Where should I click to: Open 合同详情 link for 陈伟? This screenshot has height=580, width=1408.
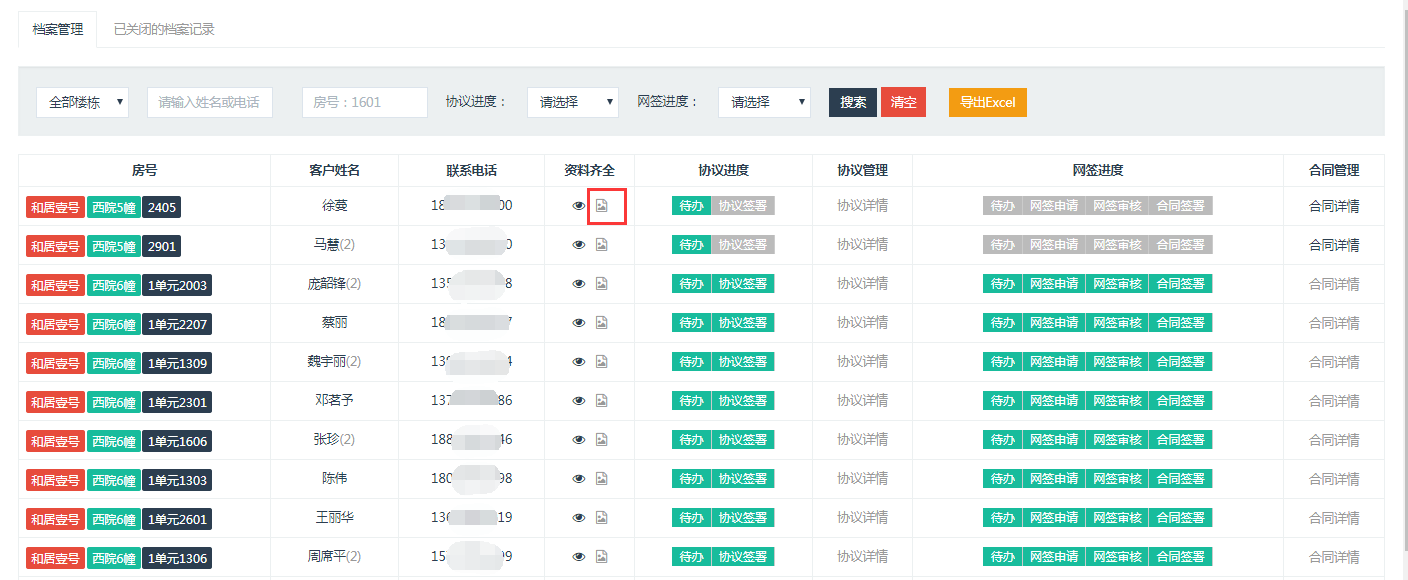pos(1334,479)
